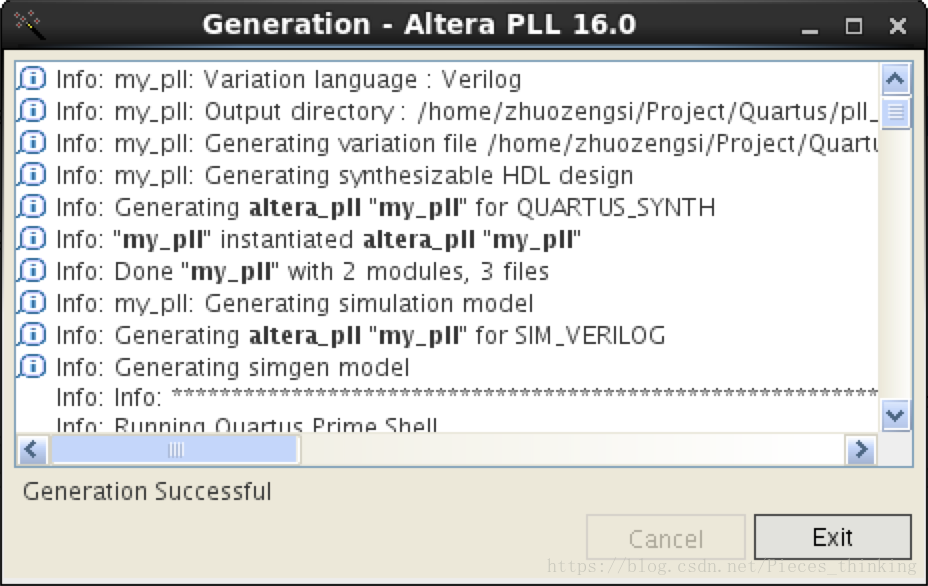Image resolution: width=928 pixels, height=586 pixels.
Task: Select the 'Variation language : Verilog' log line
Action: (x=289, y=79)
